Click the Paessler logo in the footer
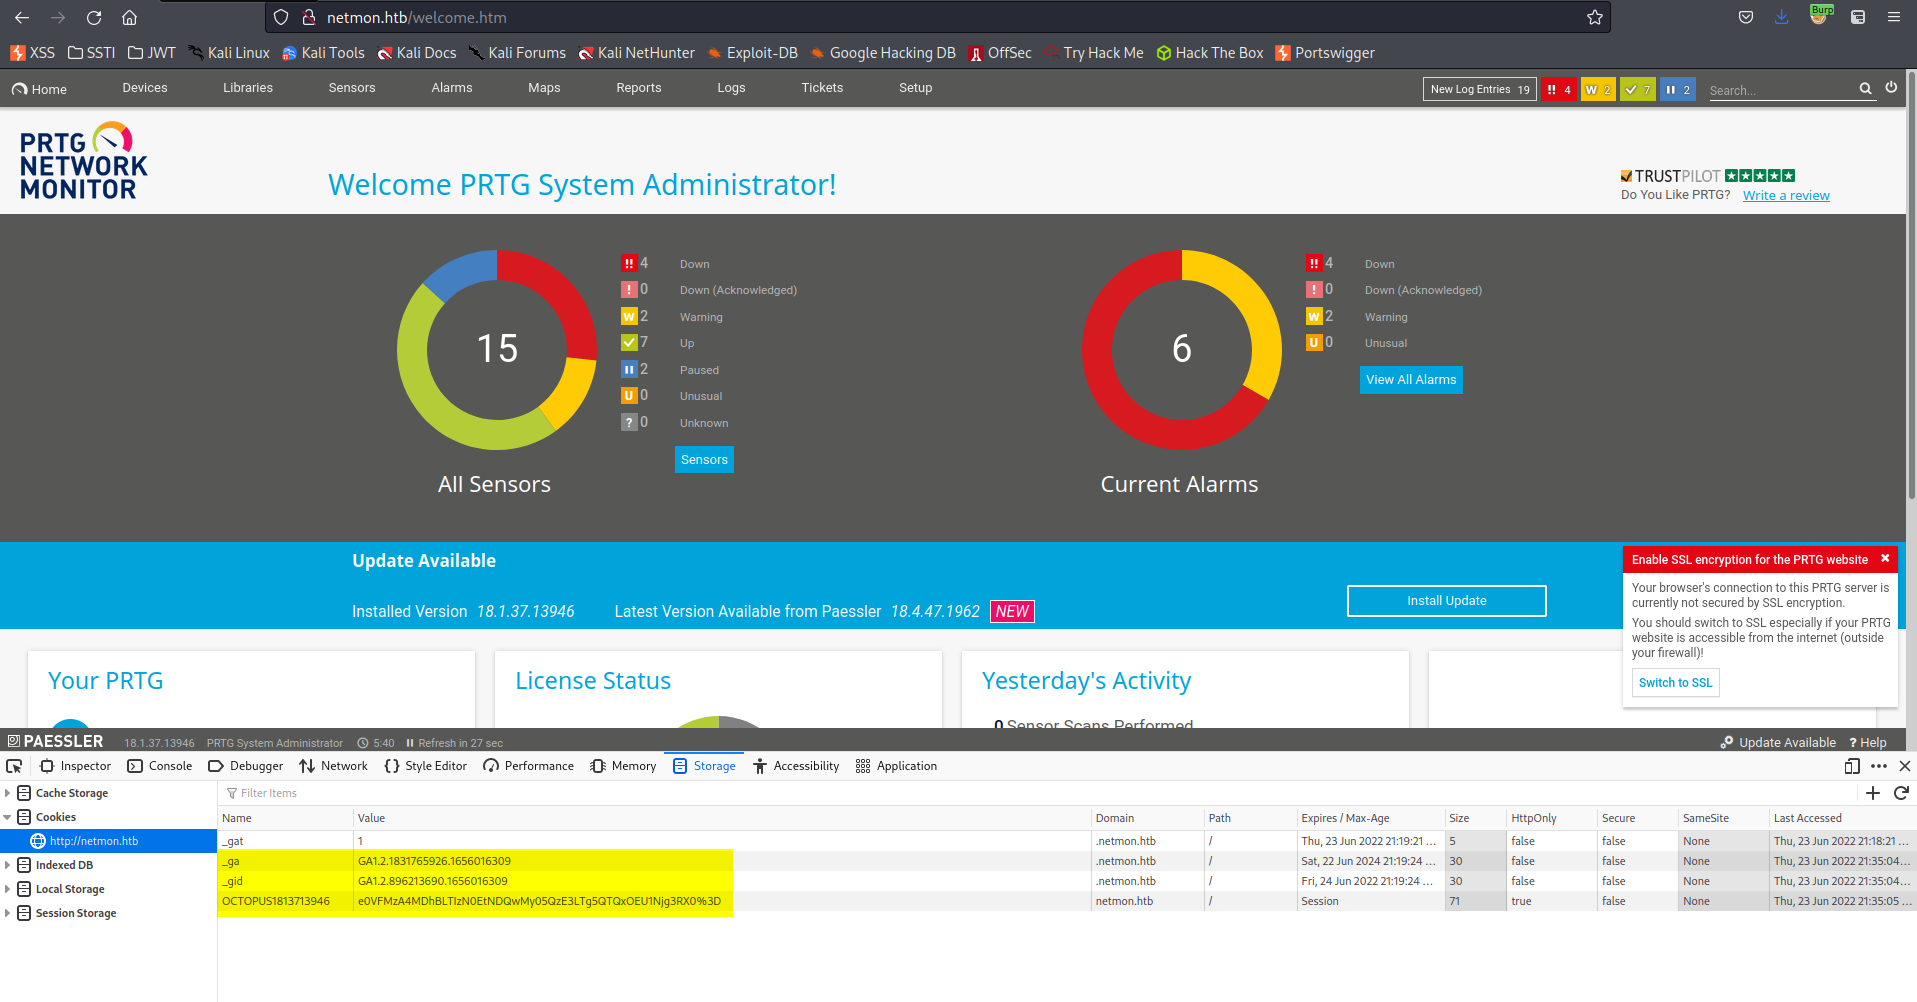 pyautogui.click(x=55, y=741)
